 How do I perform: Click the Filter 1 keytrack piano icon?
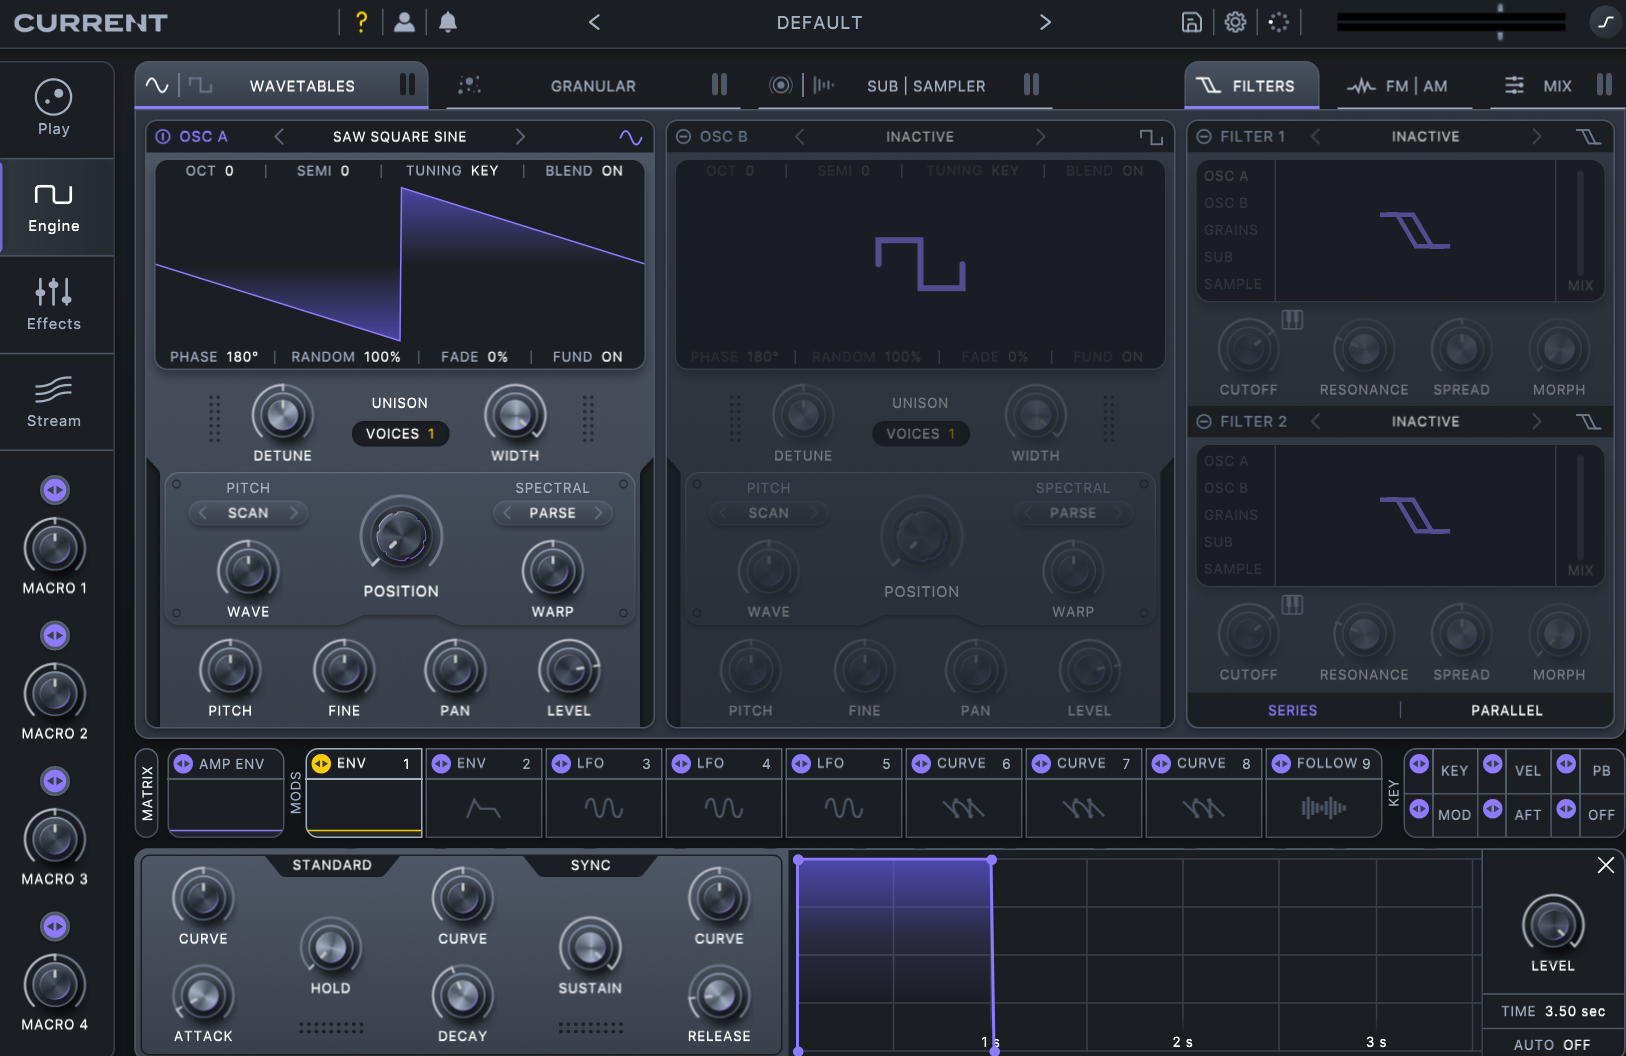click(1292, 319)
